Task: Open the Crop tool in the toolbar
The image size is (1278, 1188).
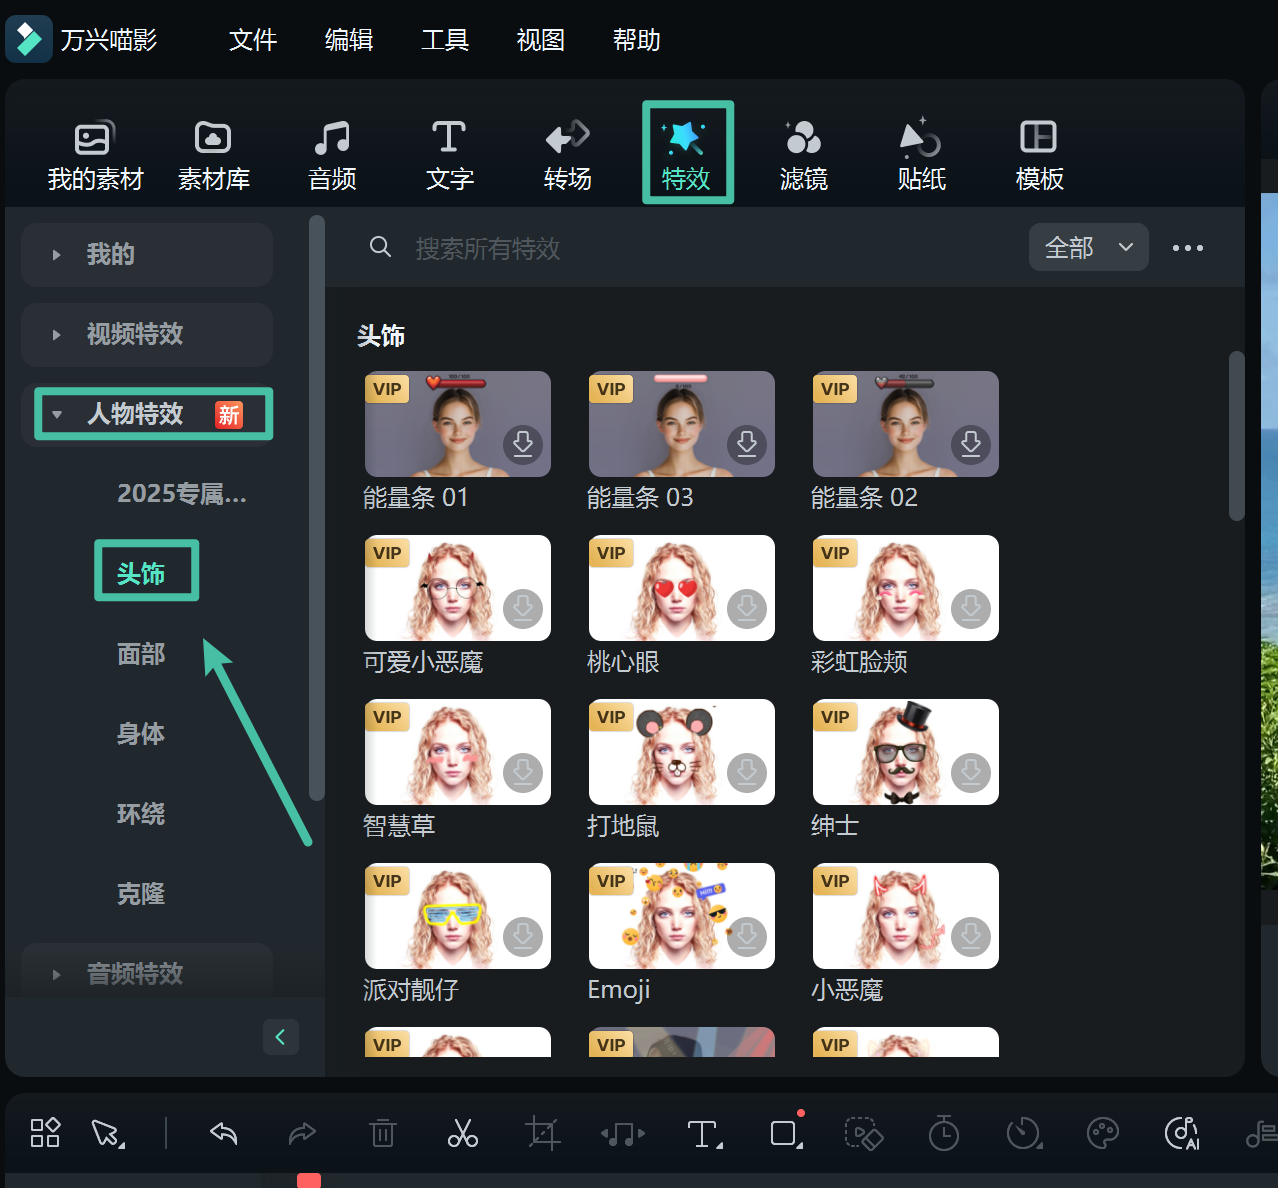Action: 542,1133
